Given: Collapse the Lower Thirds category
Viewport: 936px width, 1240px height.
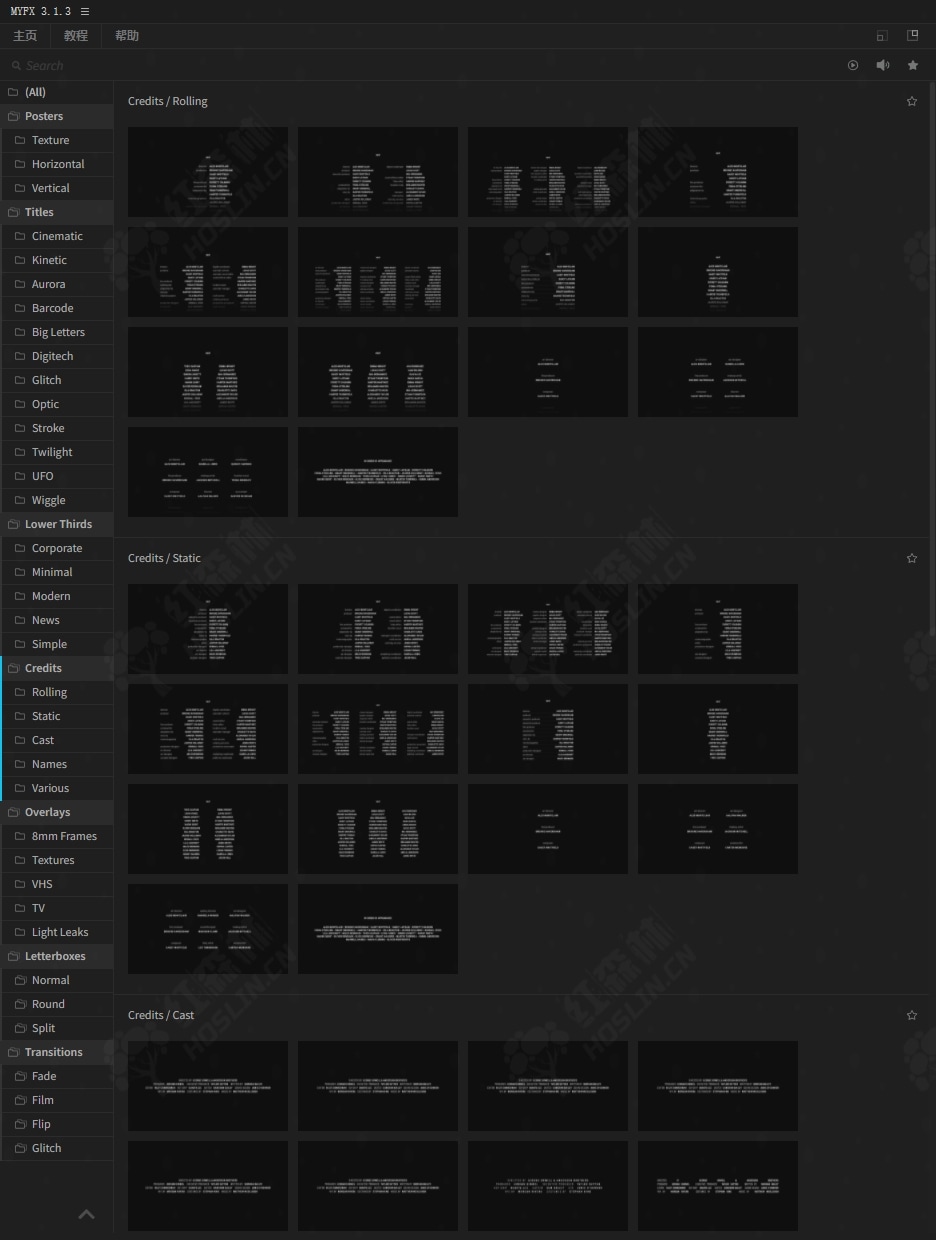Looking at the screenshot, I should (57, 524).
